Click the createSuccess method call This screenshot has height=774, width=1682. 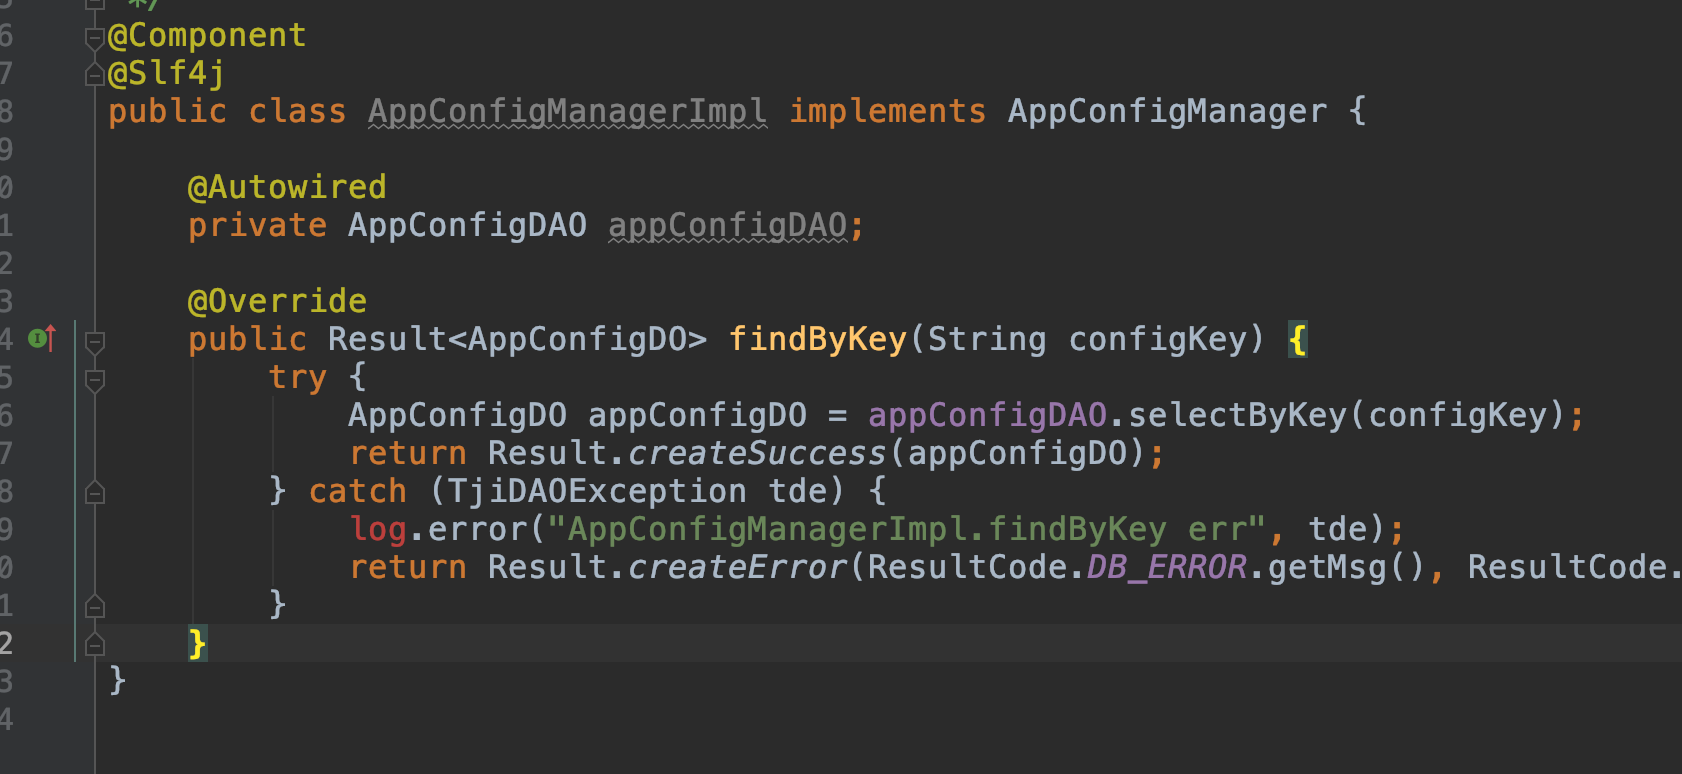[x=757, y=453]
